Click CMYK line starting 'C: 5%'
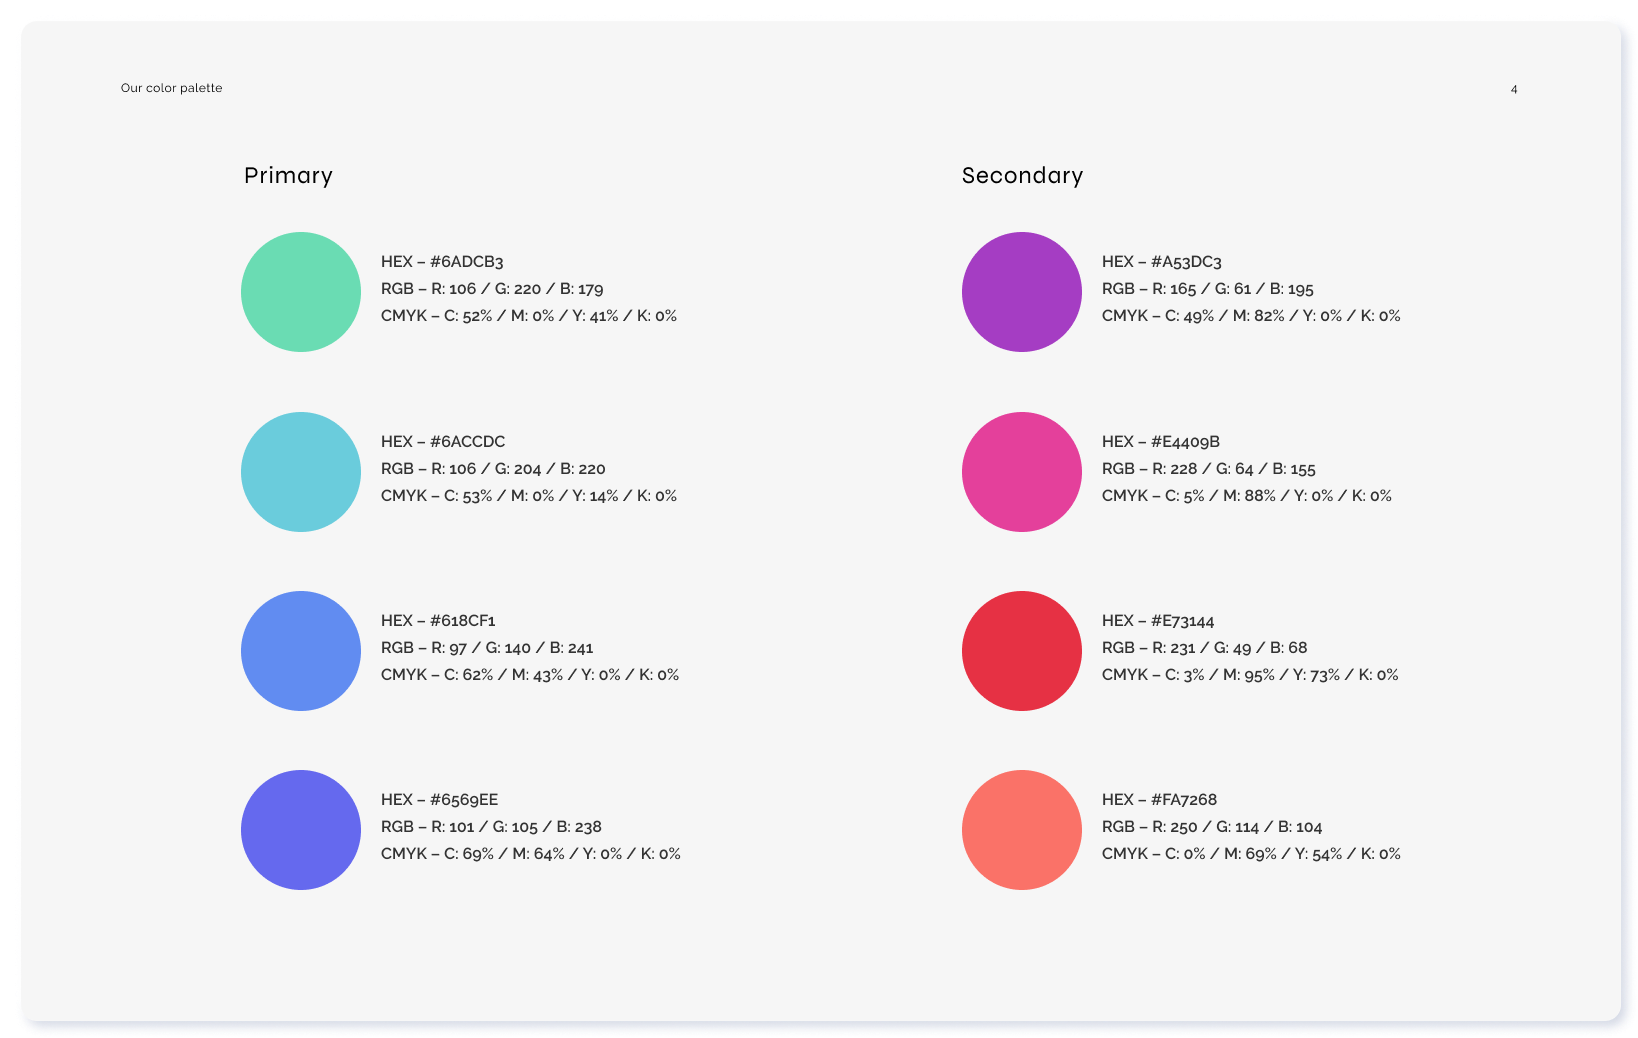Image resolution: width=1638 pixels, height=1038 pixels. pyautogui.click(x=1247, y=496)
